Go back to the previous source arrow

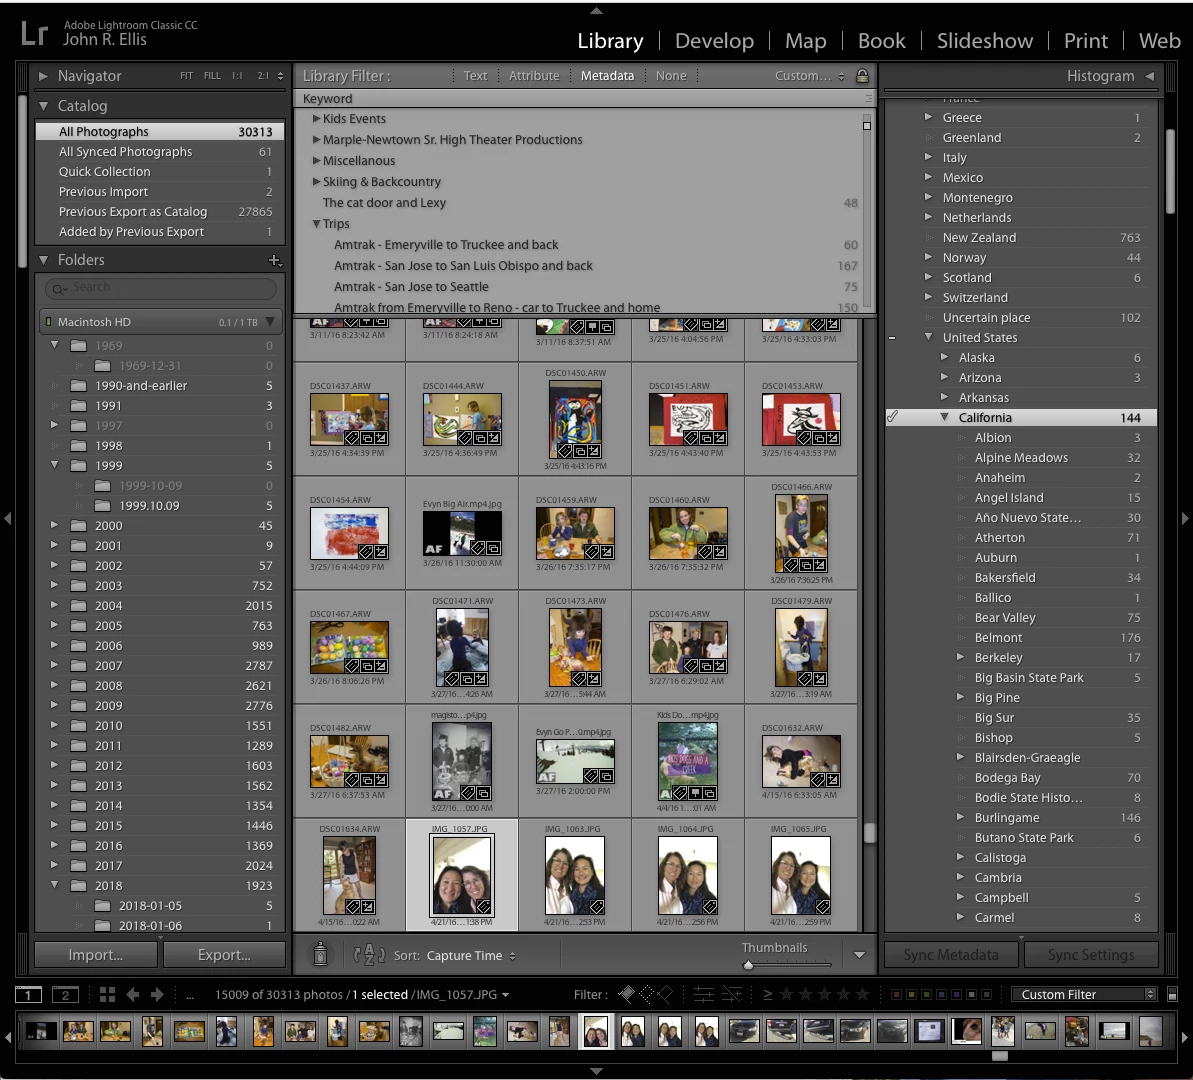[x=132, y=995]
